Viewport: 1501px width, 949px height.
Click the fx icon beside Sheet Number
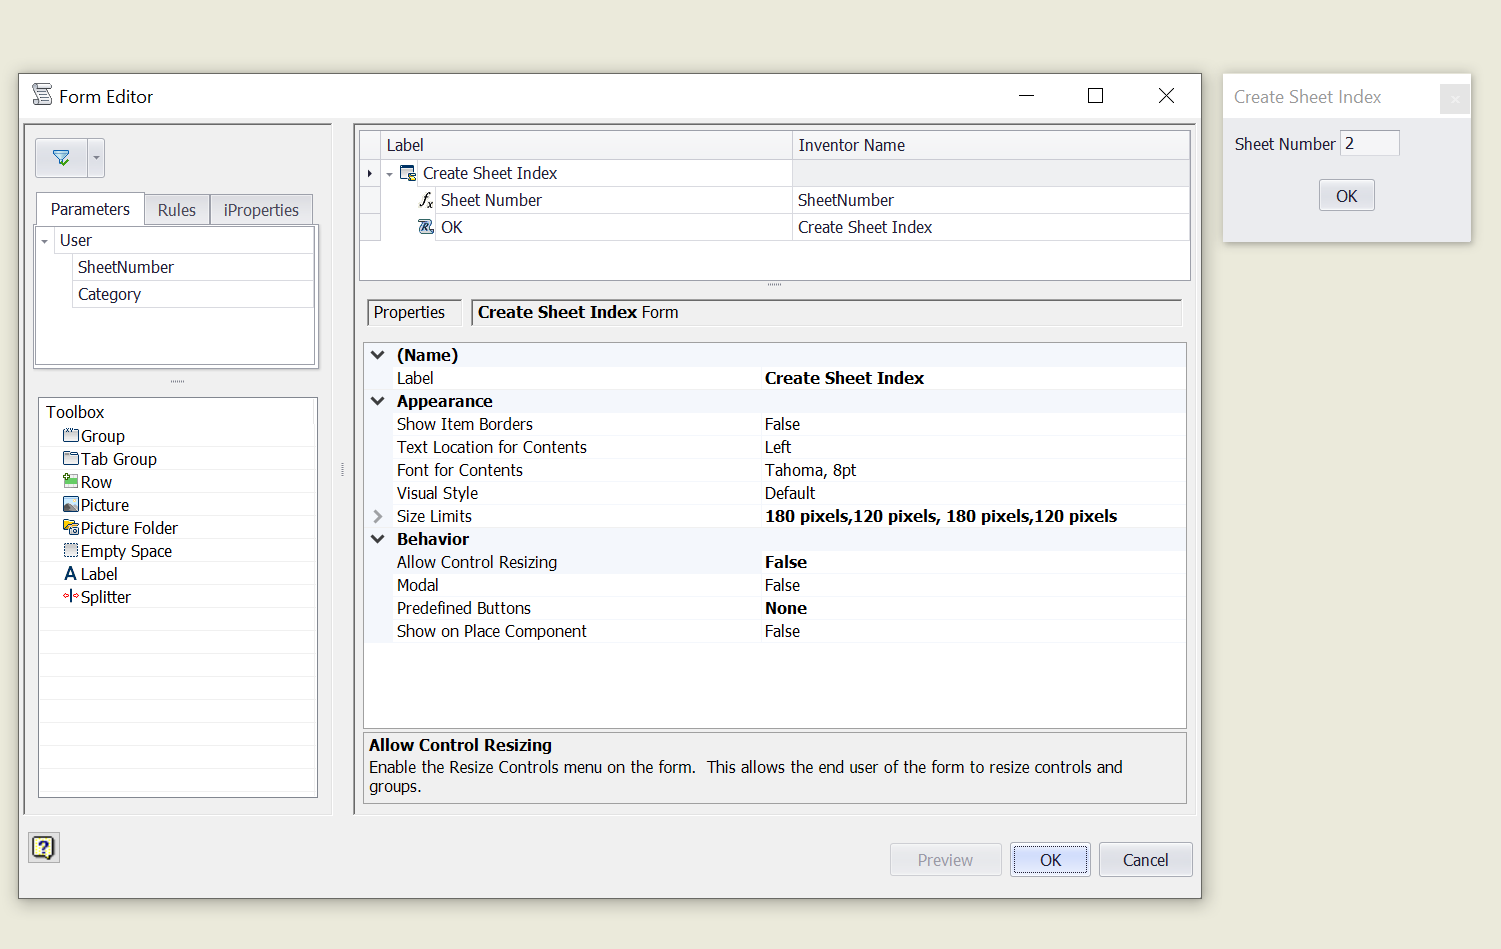click(426, 200)
